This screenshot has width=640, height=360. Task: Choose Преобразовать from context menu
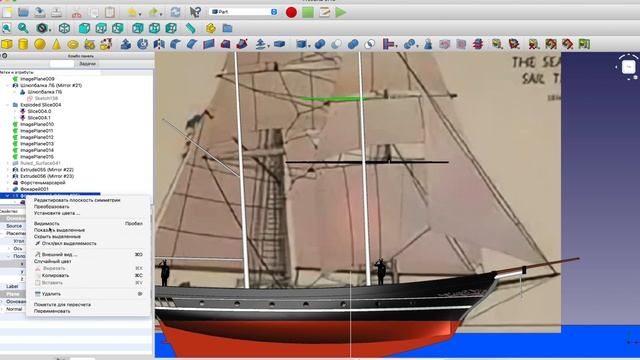coord(51,207)
